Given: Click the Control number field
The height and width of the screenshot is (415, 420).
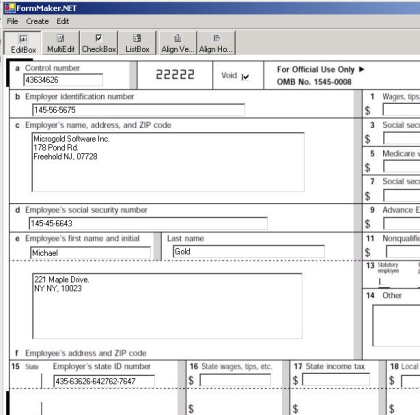Looking at the screenshot, I should 63,80.
